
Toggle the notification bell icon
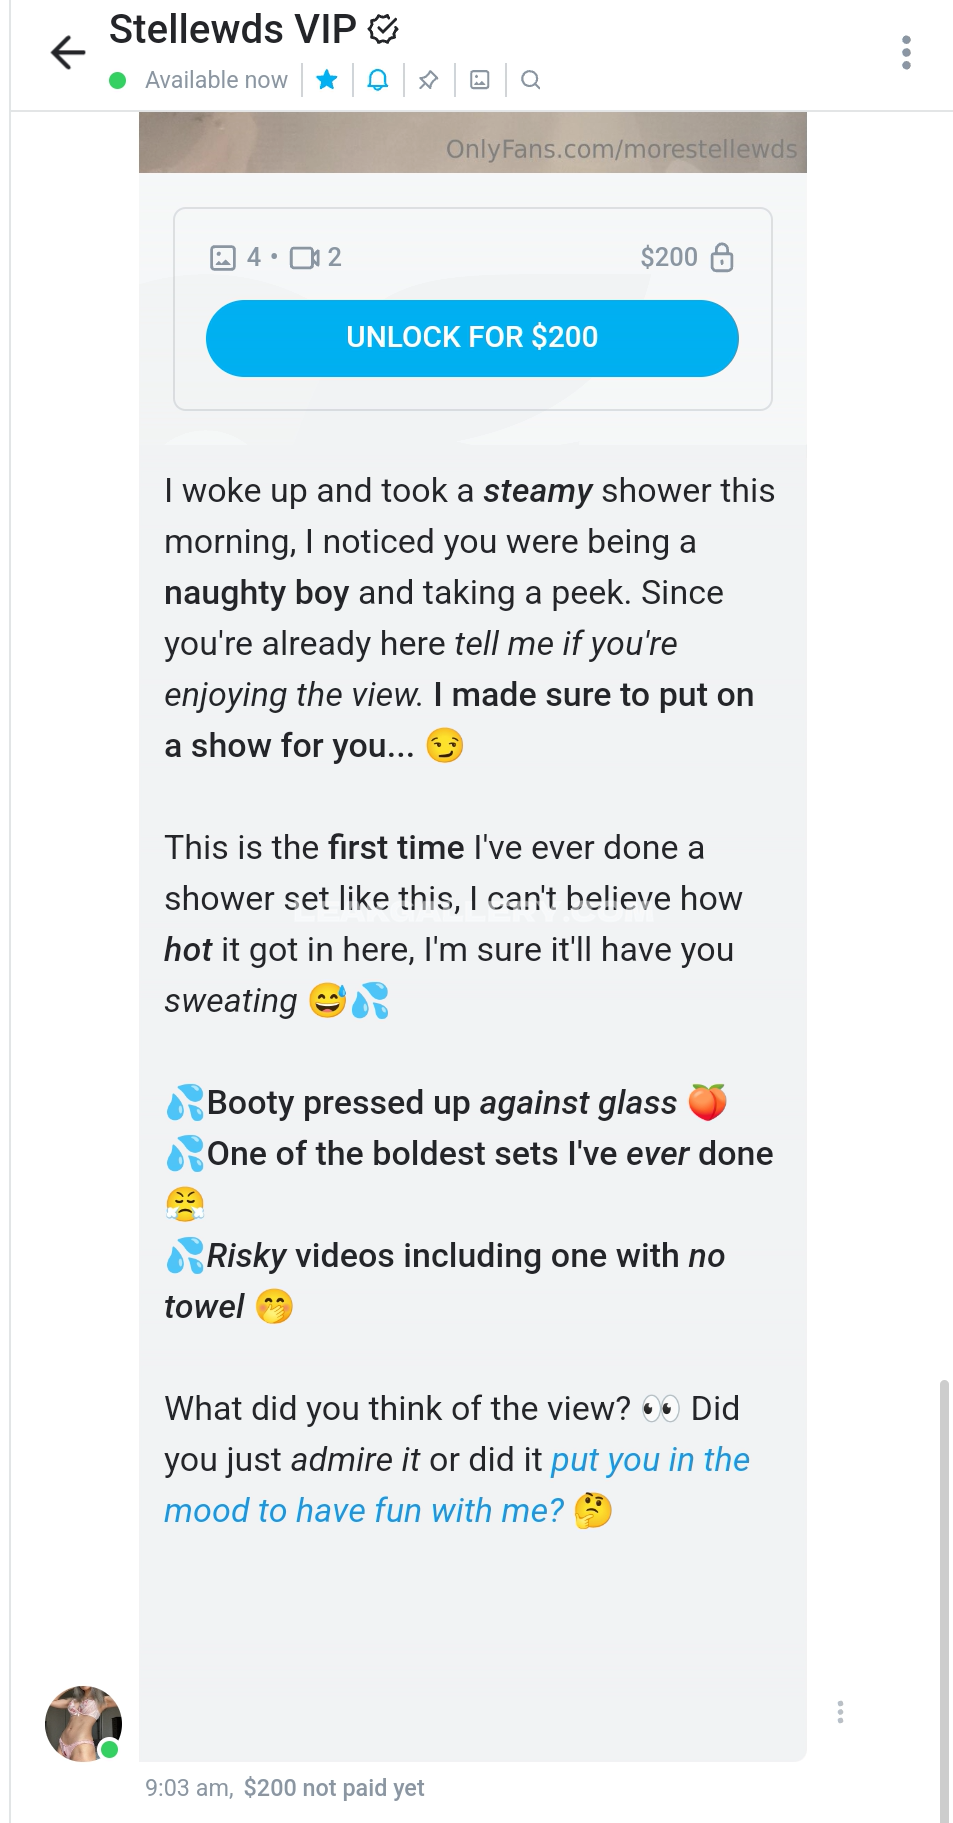[378, 80]
